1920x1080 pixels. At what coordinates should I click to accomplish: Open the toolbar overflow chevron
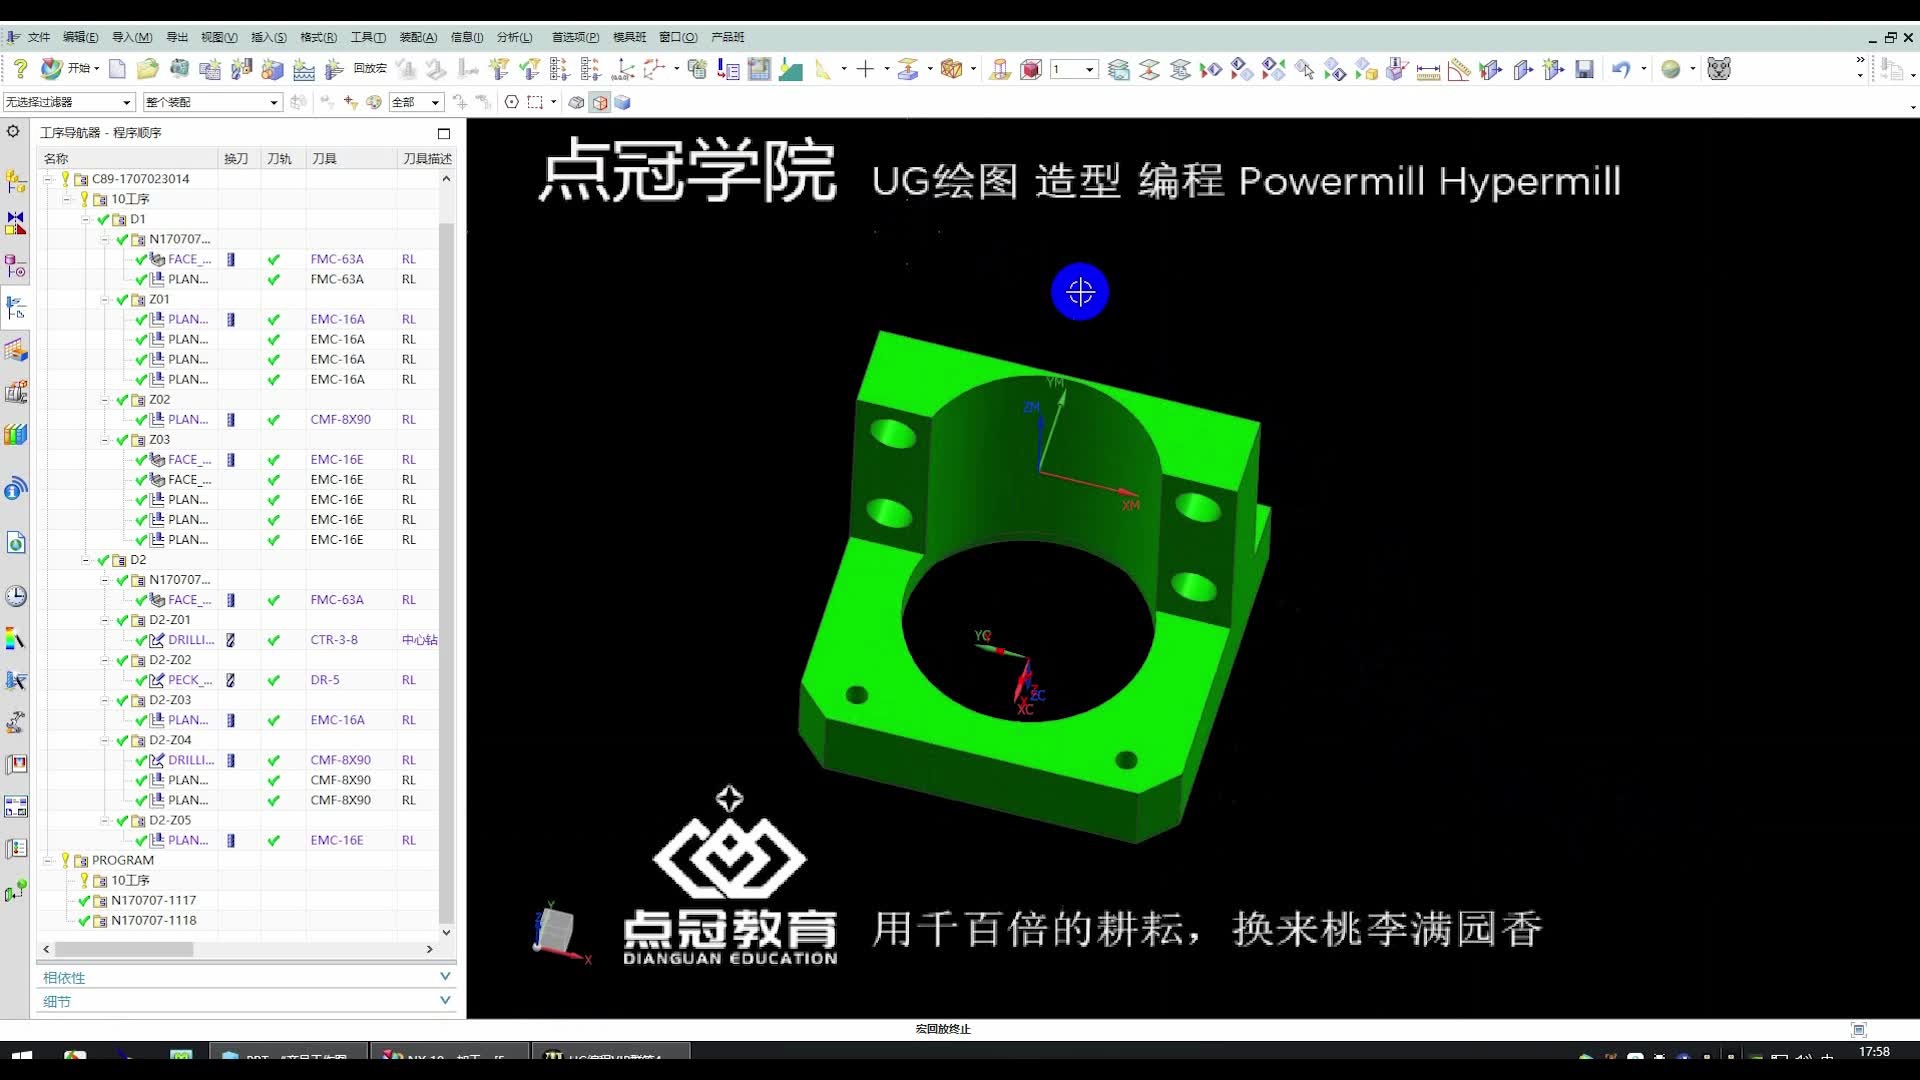coord(1860,61)
